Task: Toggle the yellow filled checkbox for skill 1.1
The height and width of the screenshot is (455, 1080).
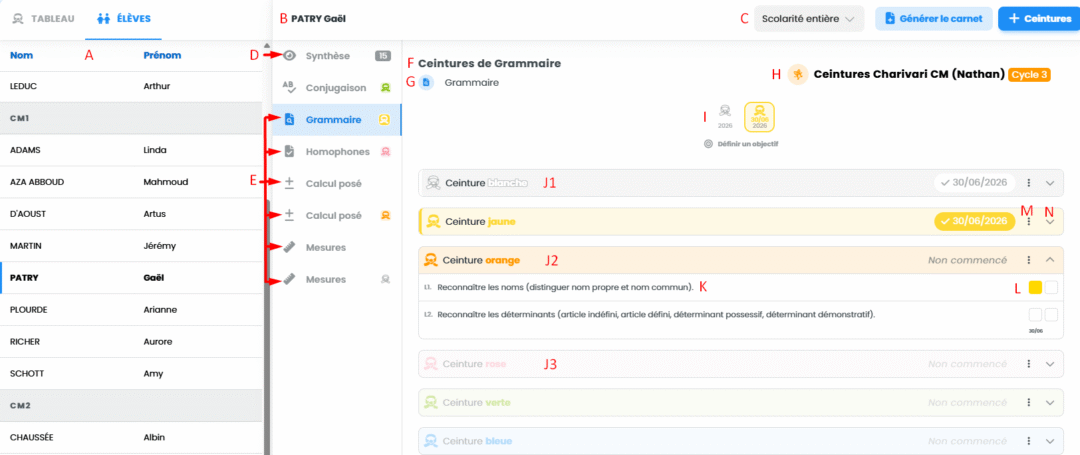Action: (1035, 288)
